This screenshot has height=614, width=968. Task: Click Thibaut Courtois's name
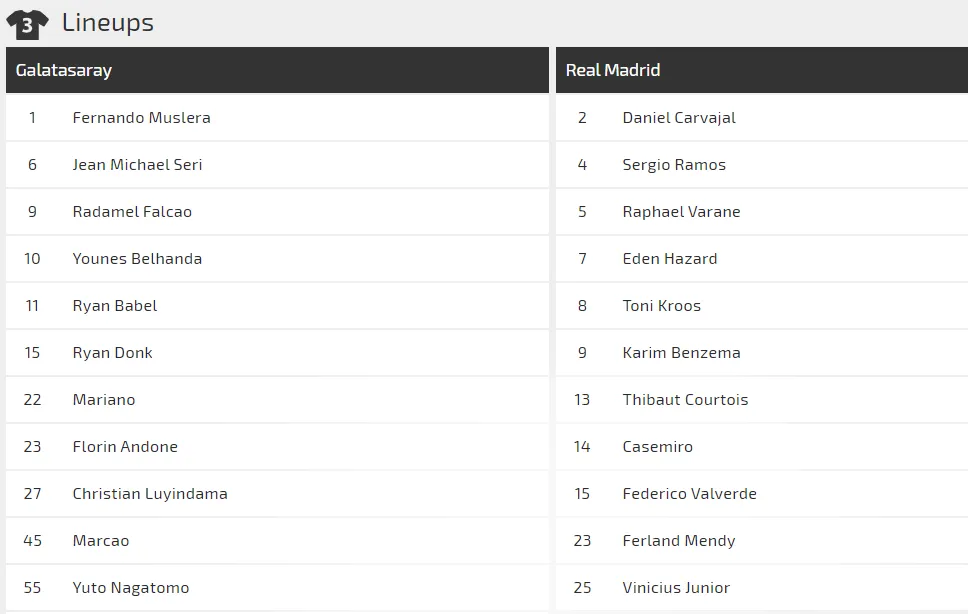click(x=685, y=400)
